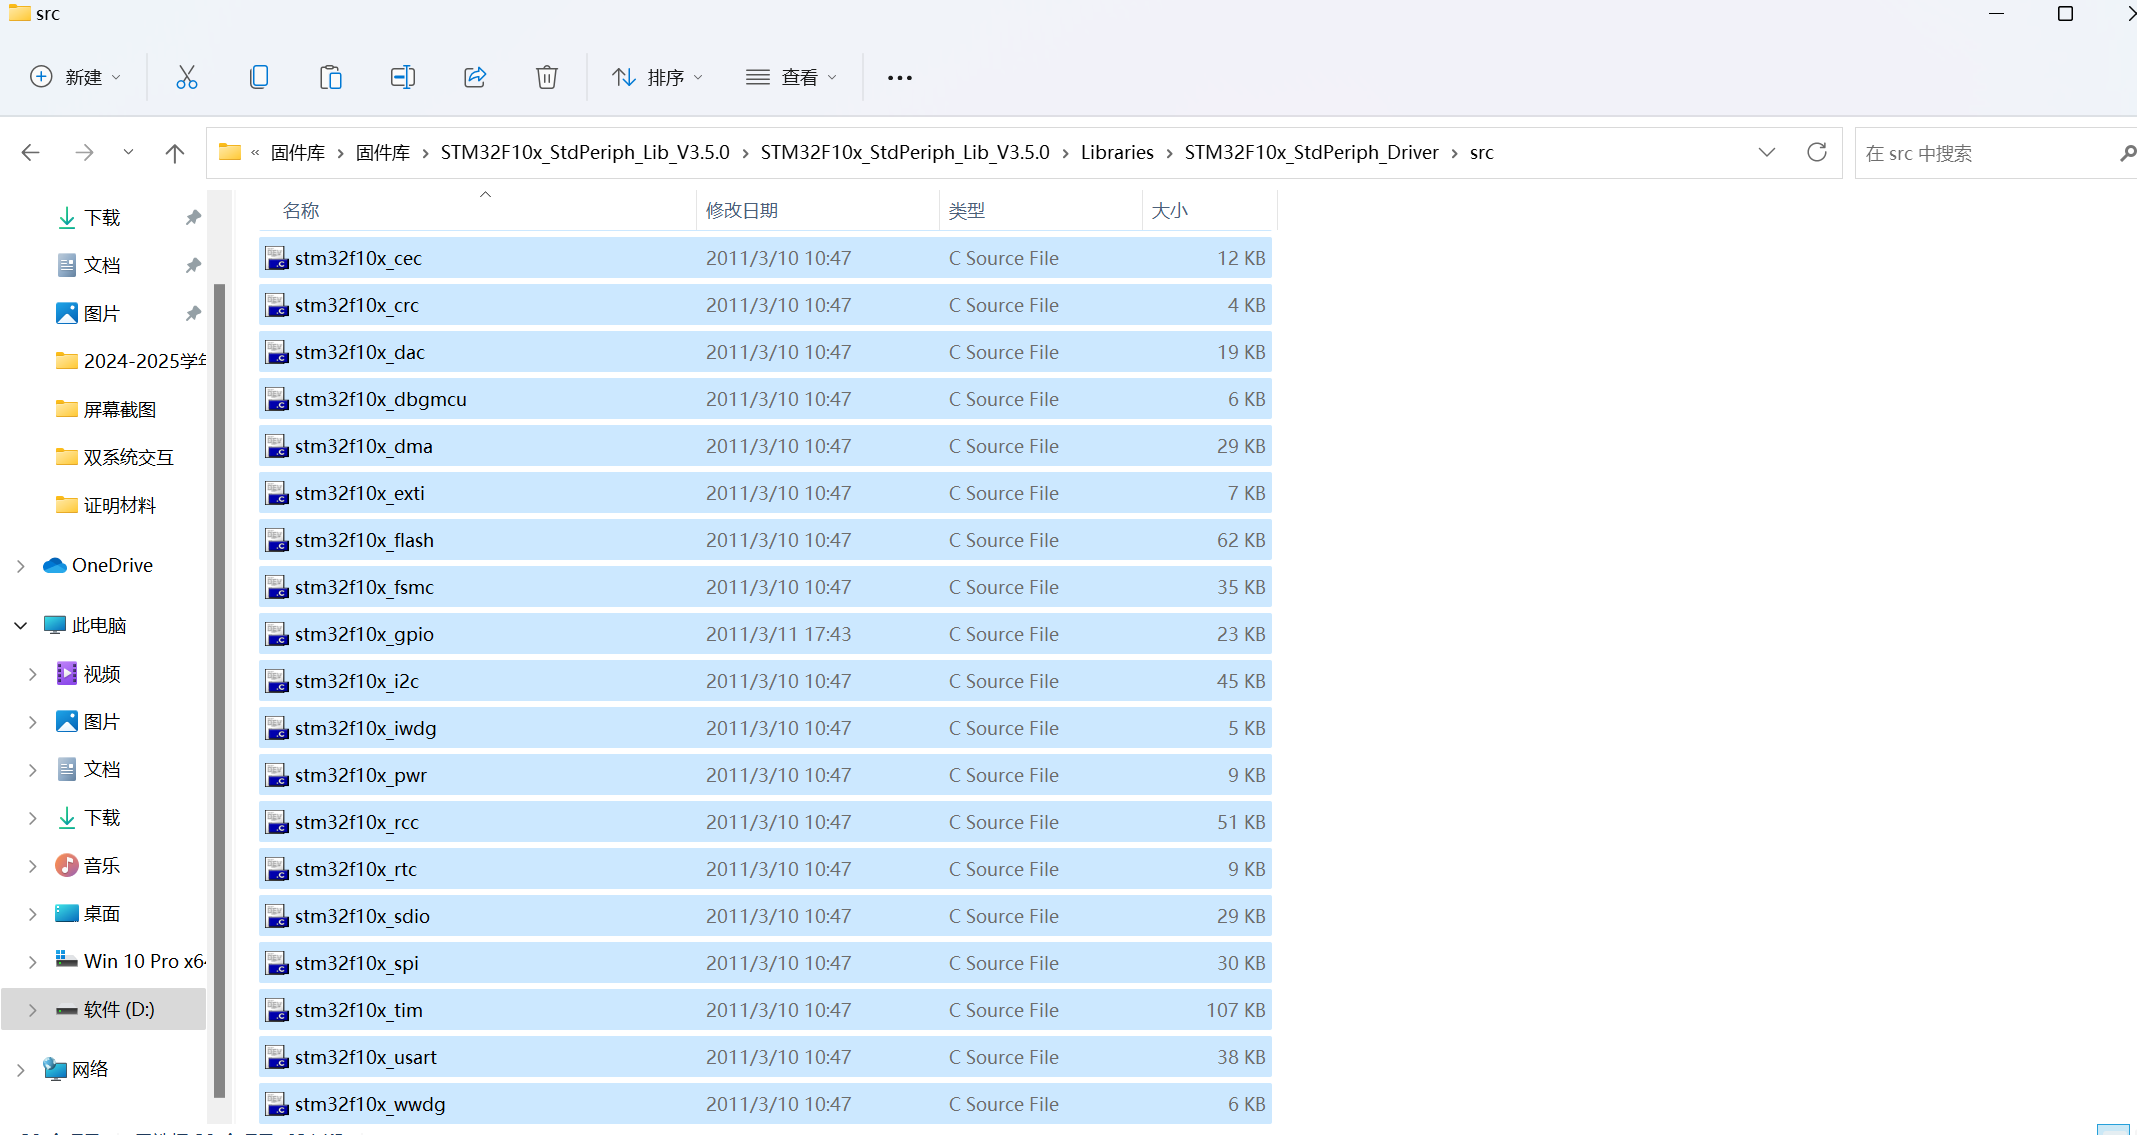Open the address bar history dropdown

click(1767, 152)
